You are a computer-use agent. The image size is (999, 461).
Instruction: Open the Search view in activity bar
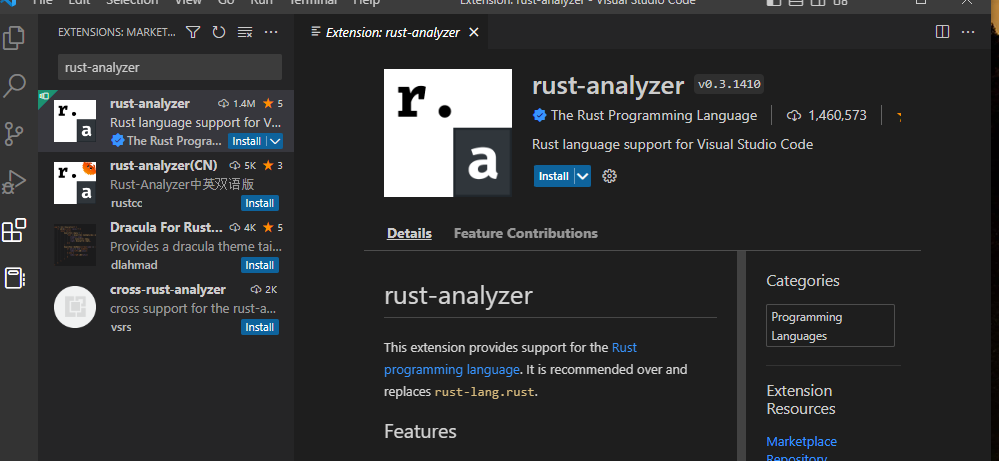coord(14,86)
